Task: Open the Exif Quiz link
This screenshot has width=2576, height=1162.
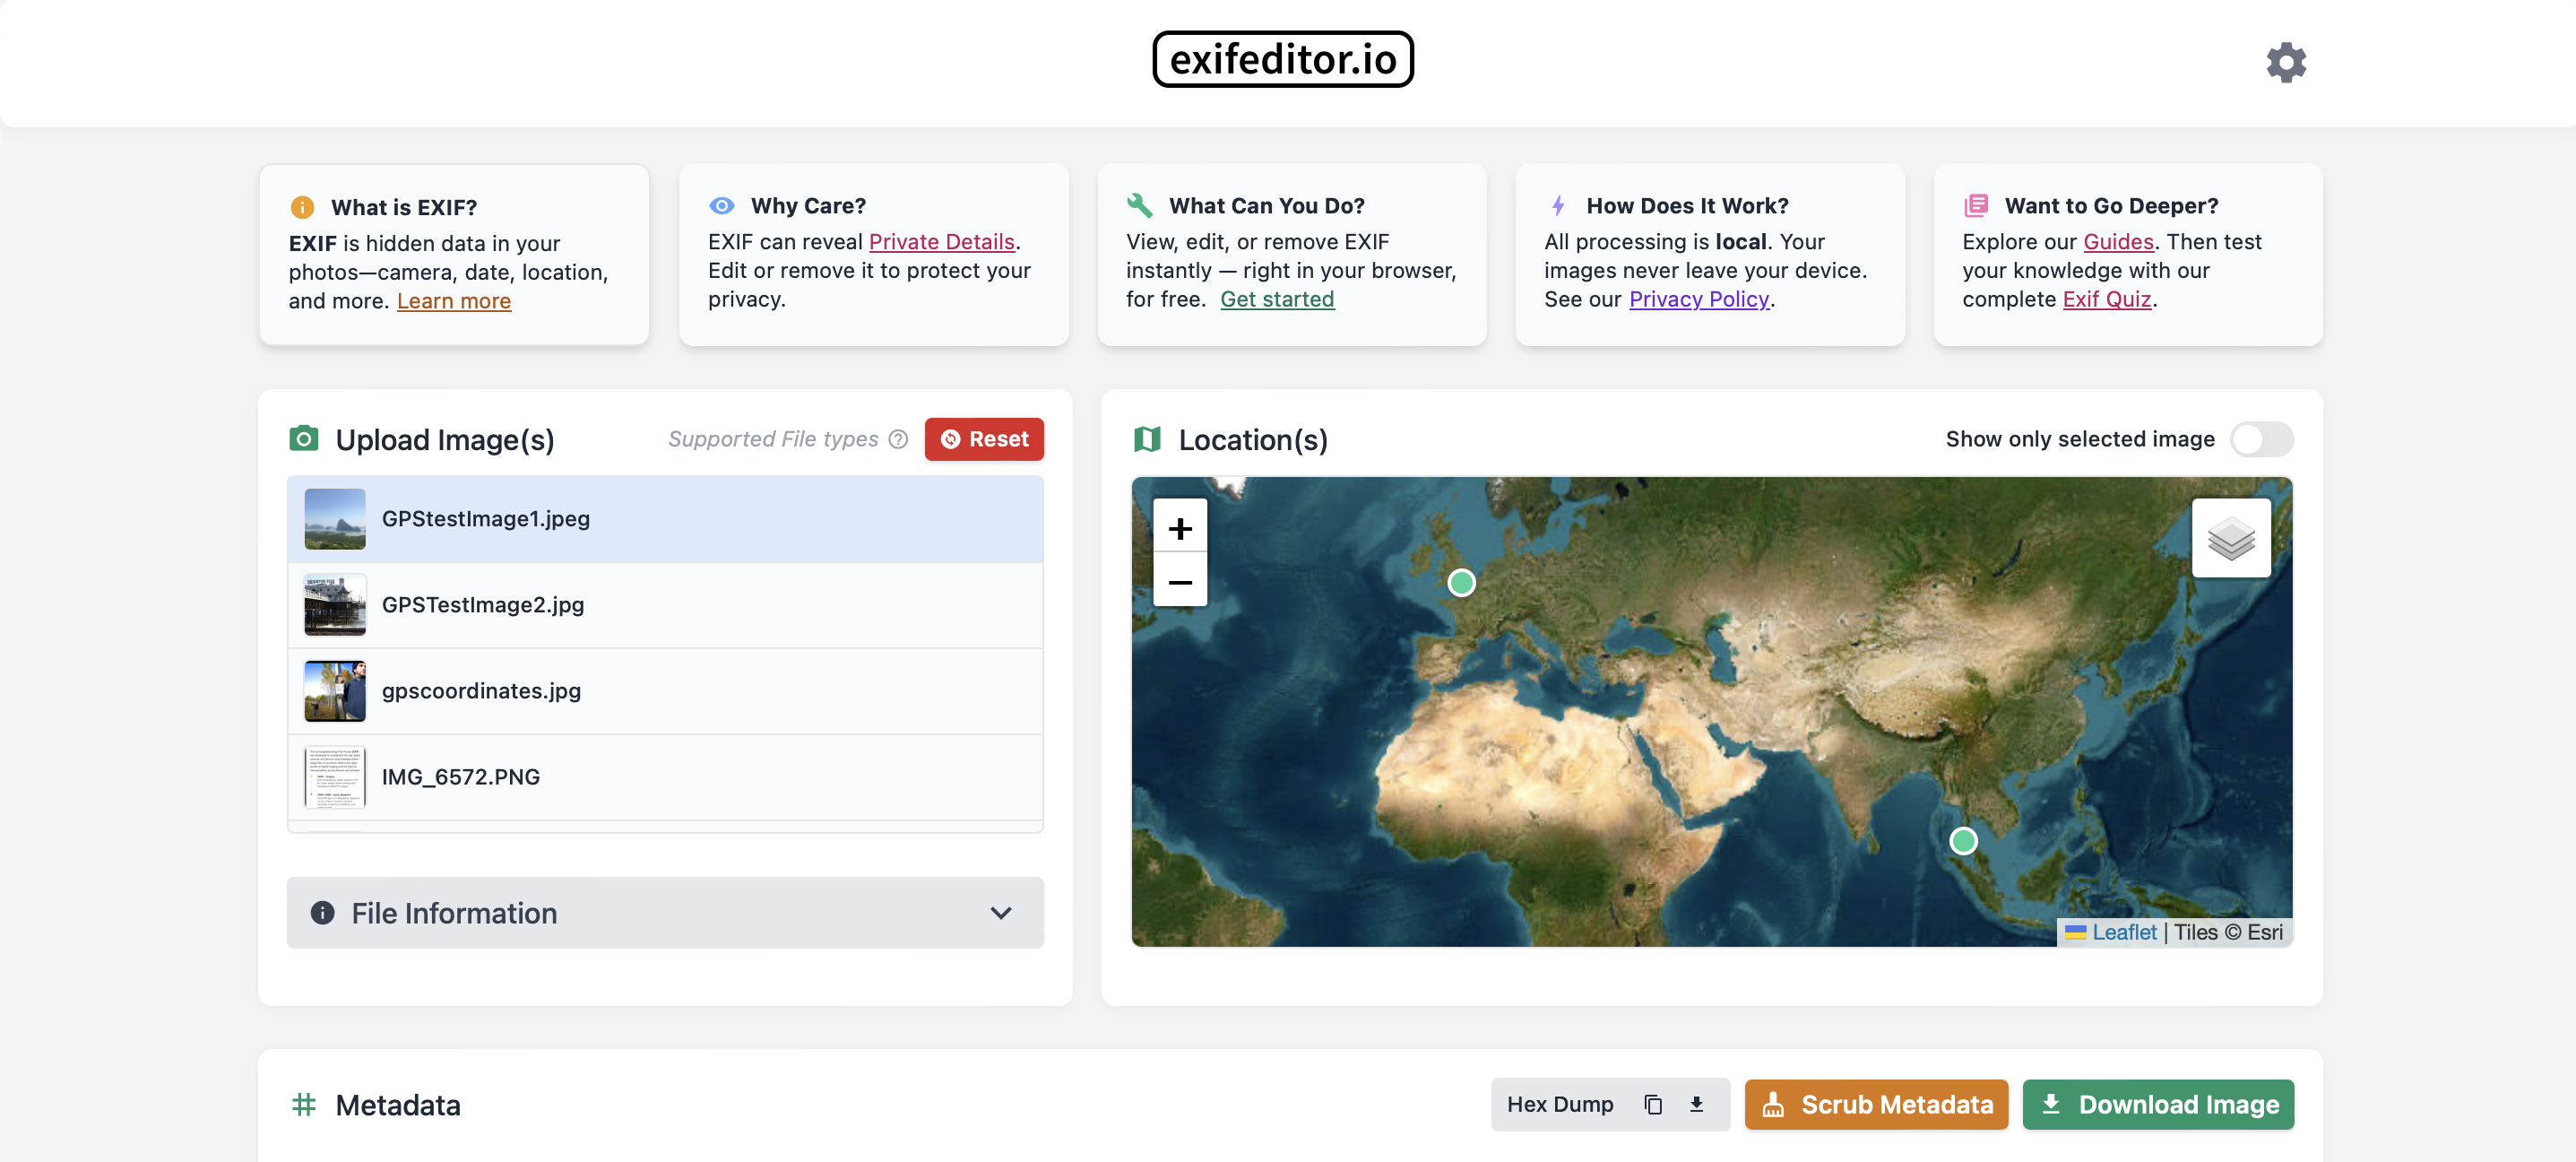Action: pyautogui.click(x=2106, y=299)
